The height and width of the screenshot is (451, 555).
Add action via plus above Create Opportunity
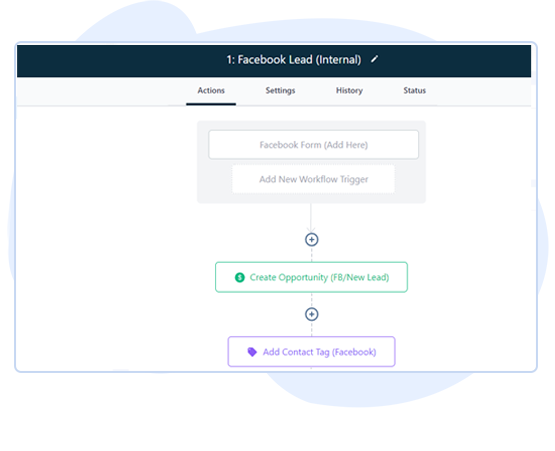311,240
